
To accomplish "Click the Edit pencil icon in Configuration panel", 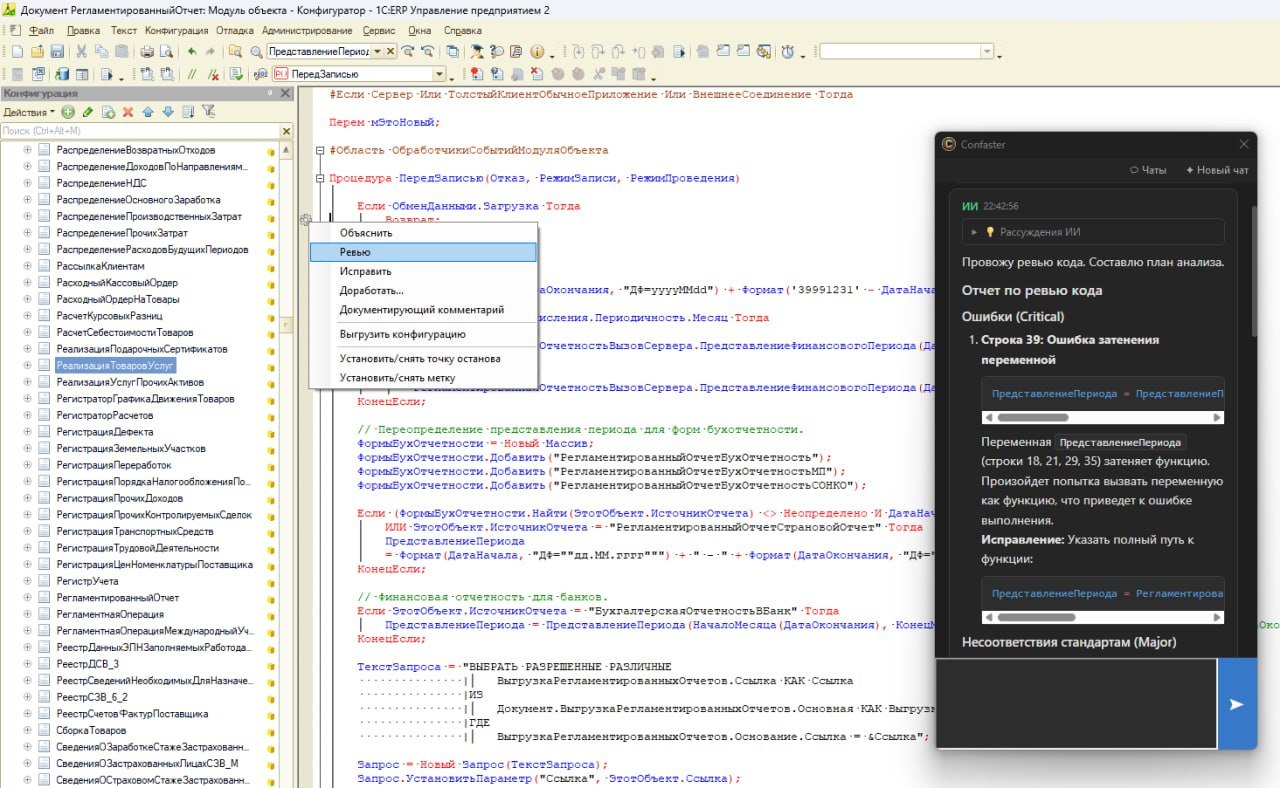I will [88, 112].
